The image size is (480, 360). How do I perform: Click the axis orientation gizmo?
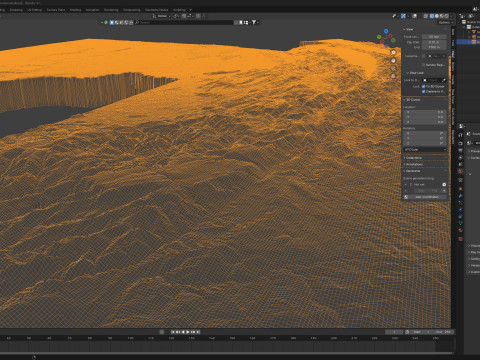[386, 37]
